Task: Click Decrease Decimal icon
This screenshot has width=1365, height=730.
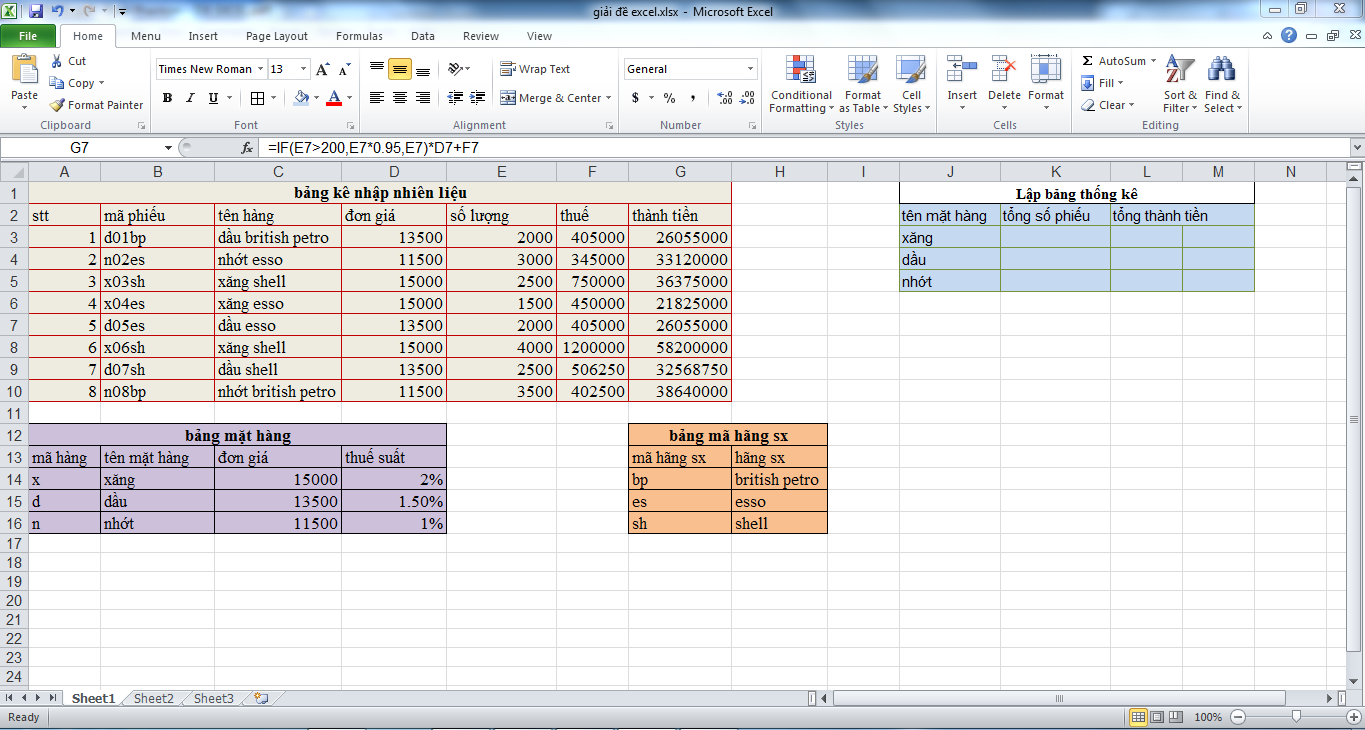Action: click(748, 98)
